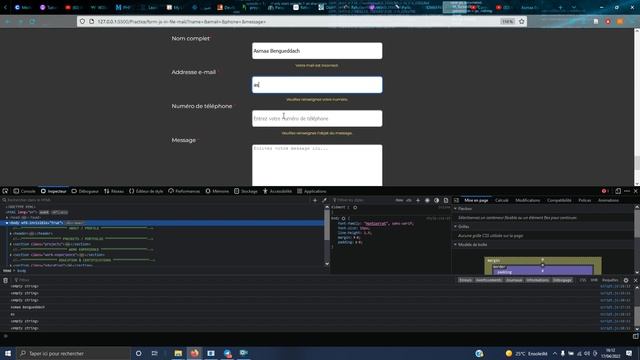Toggle the Journaux console filter
This screenshot has width=640, height=360.
point(514,280)
